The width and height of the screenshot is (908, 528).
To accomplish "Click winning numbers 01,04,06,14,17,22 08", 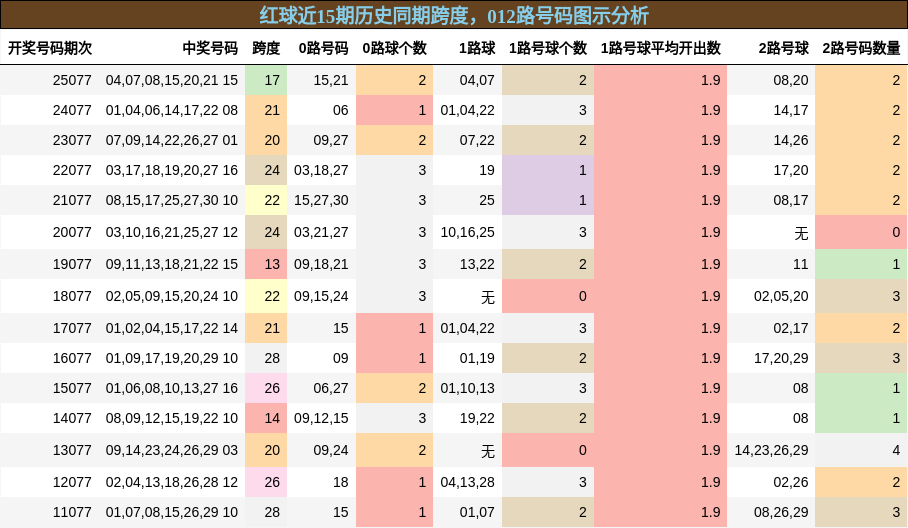I will 171,110.
